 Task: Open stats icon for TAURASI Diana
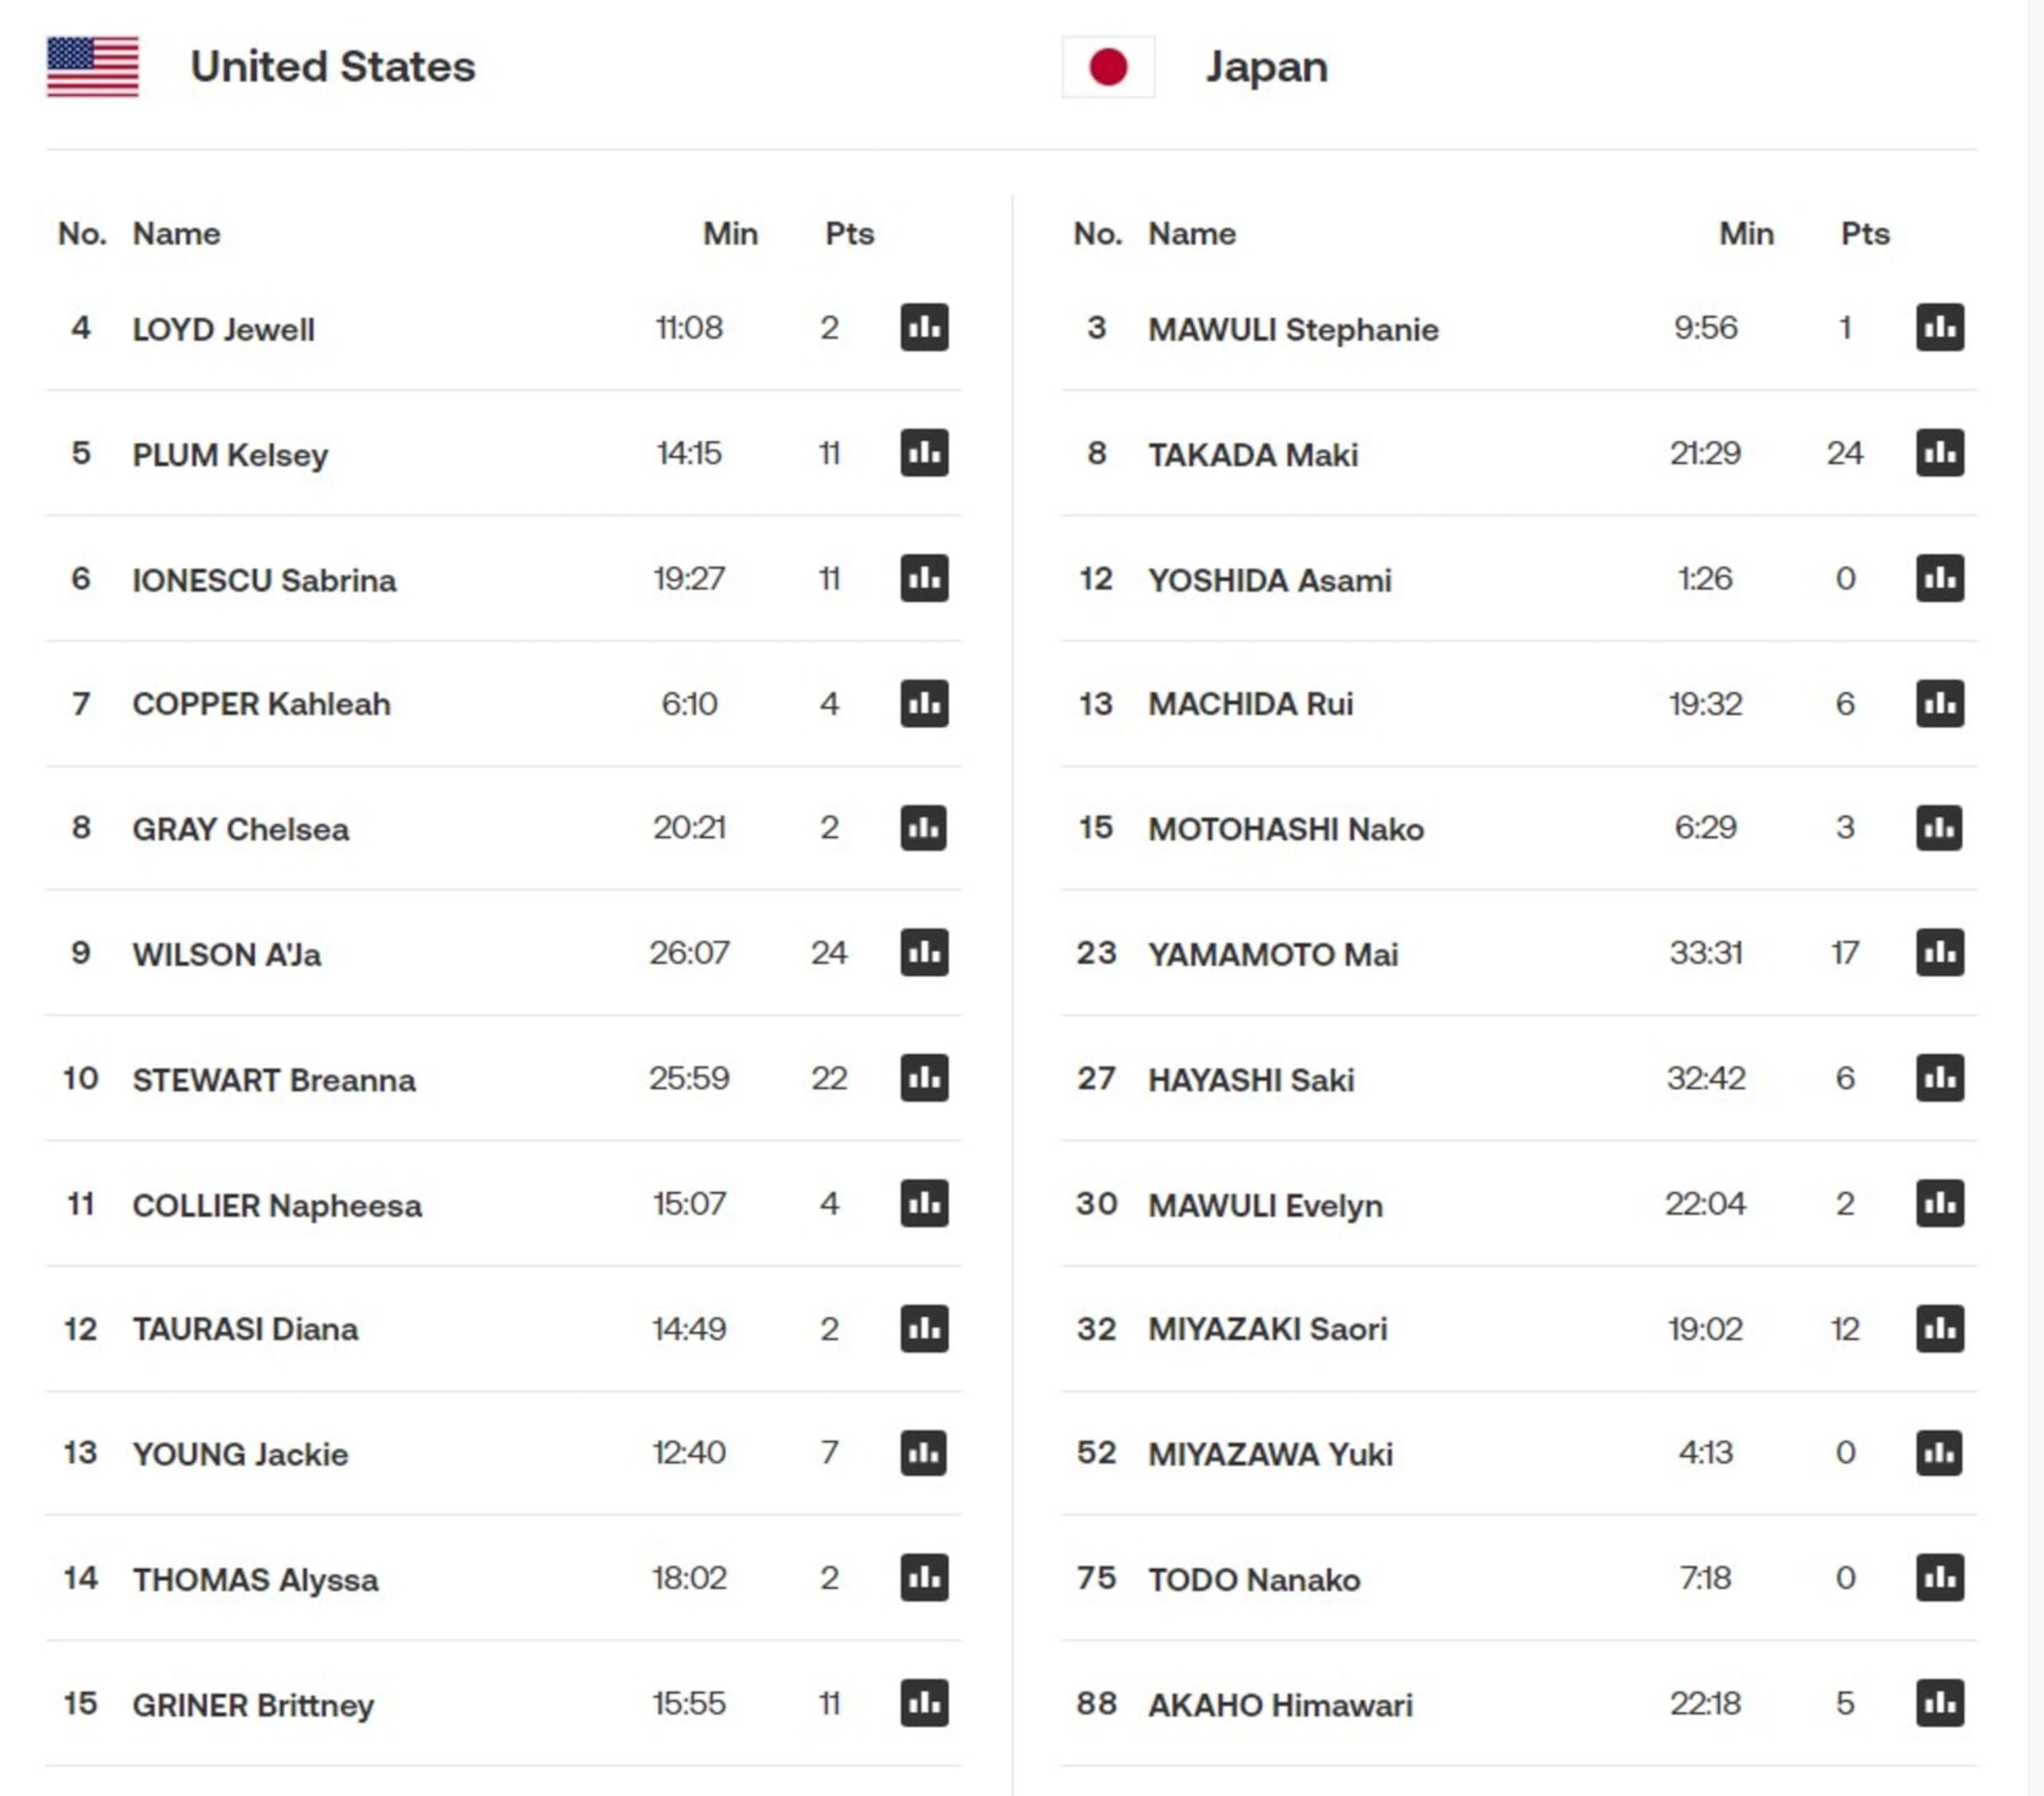[924, 1328]
